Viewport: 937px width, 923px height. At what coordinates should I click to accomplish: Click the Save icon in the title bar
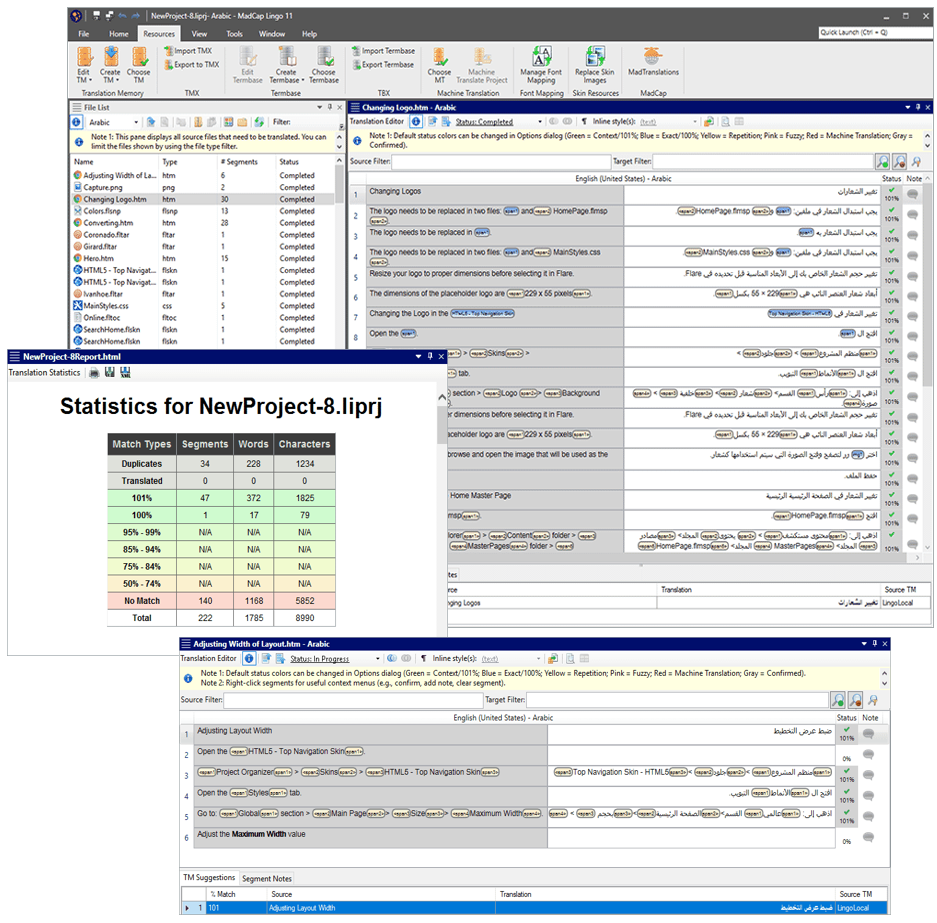point(97,16)
